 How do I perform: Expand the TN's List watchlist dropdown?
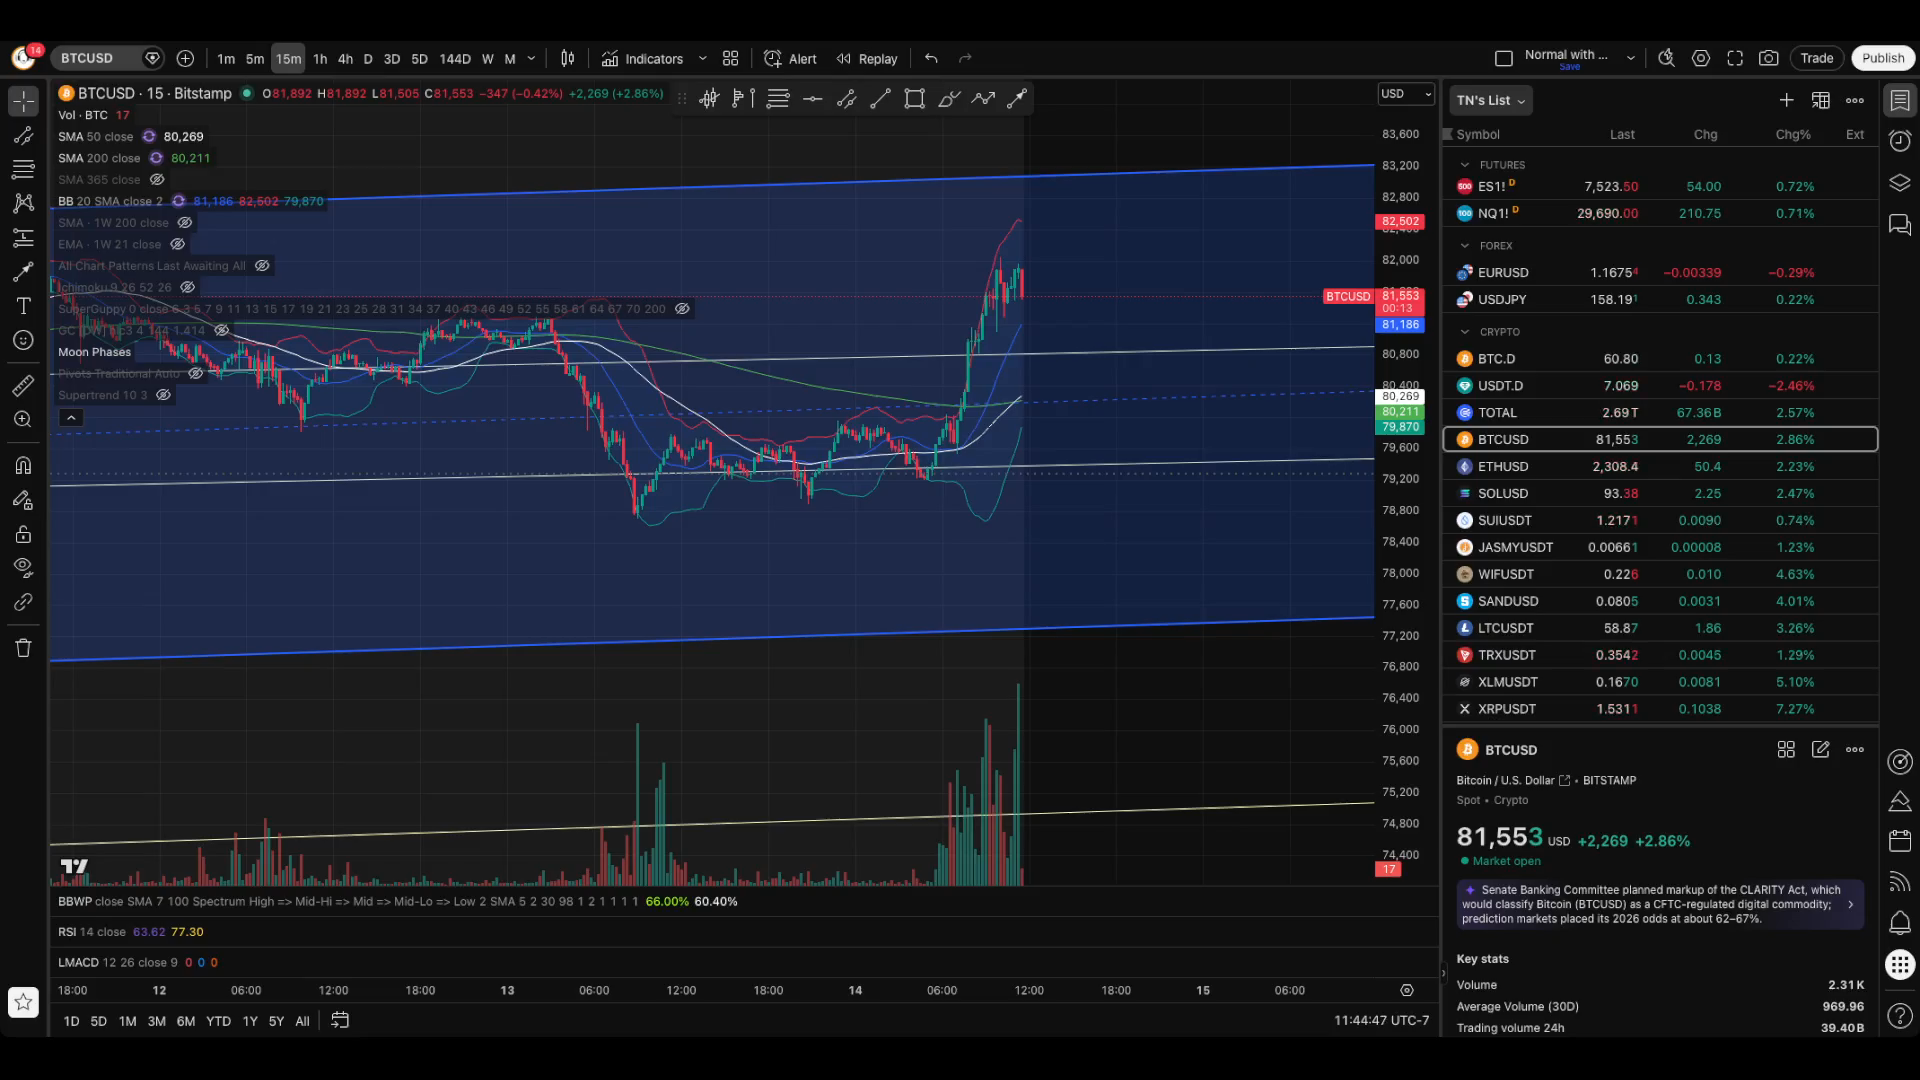(x=1491, y=101)
